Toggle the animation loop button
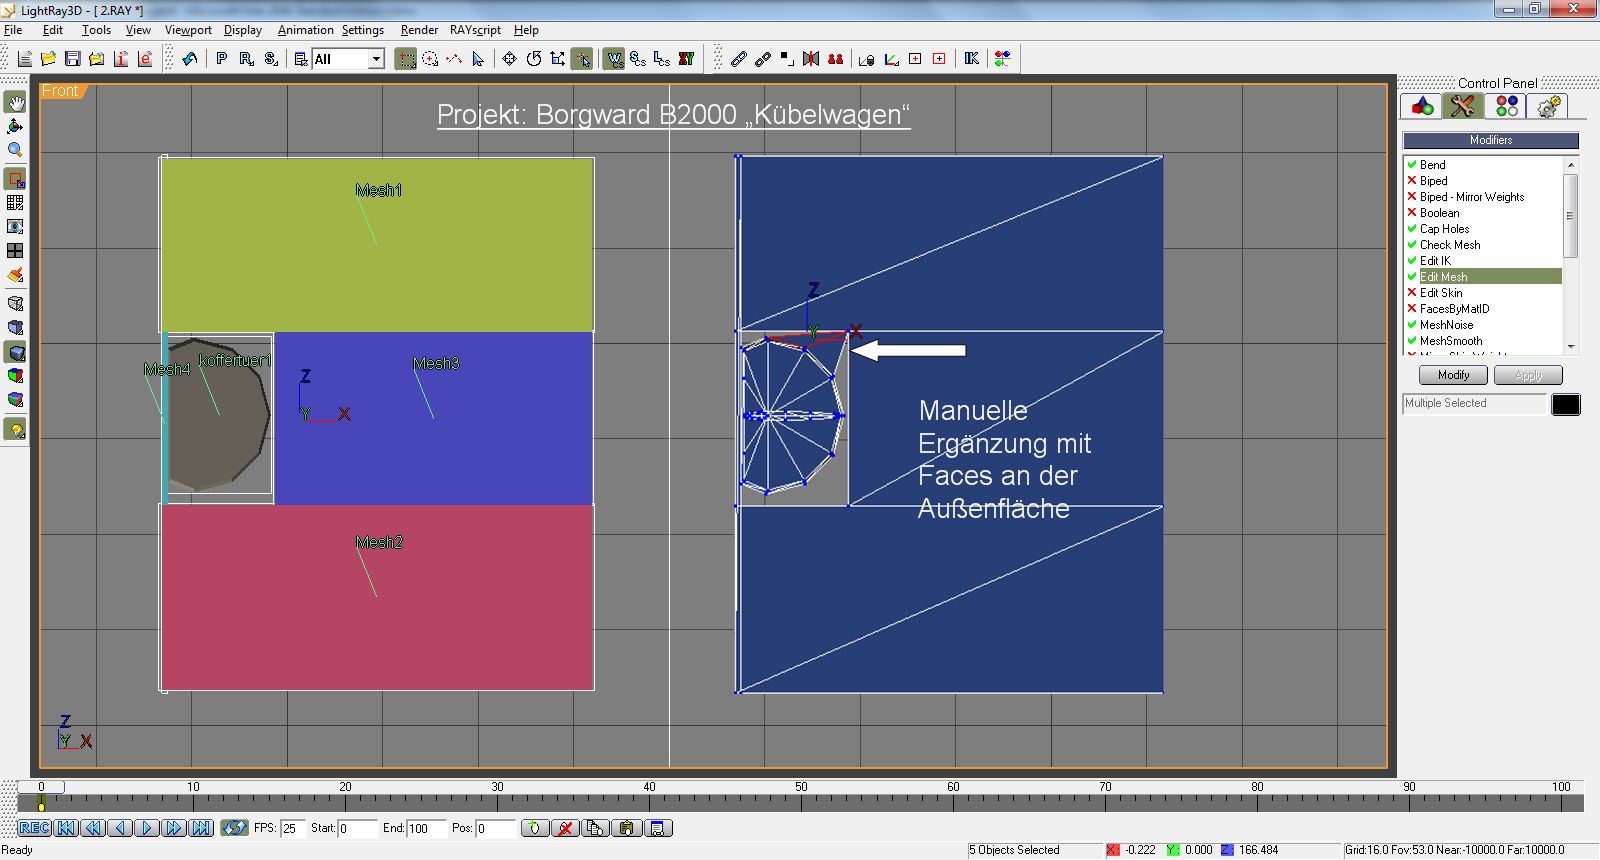 (235, 828)
